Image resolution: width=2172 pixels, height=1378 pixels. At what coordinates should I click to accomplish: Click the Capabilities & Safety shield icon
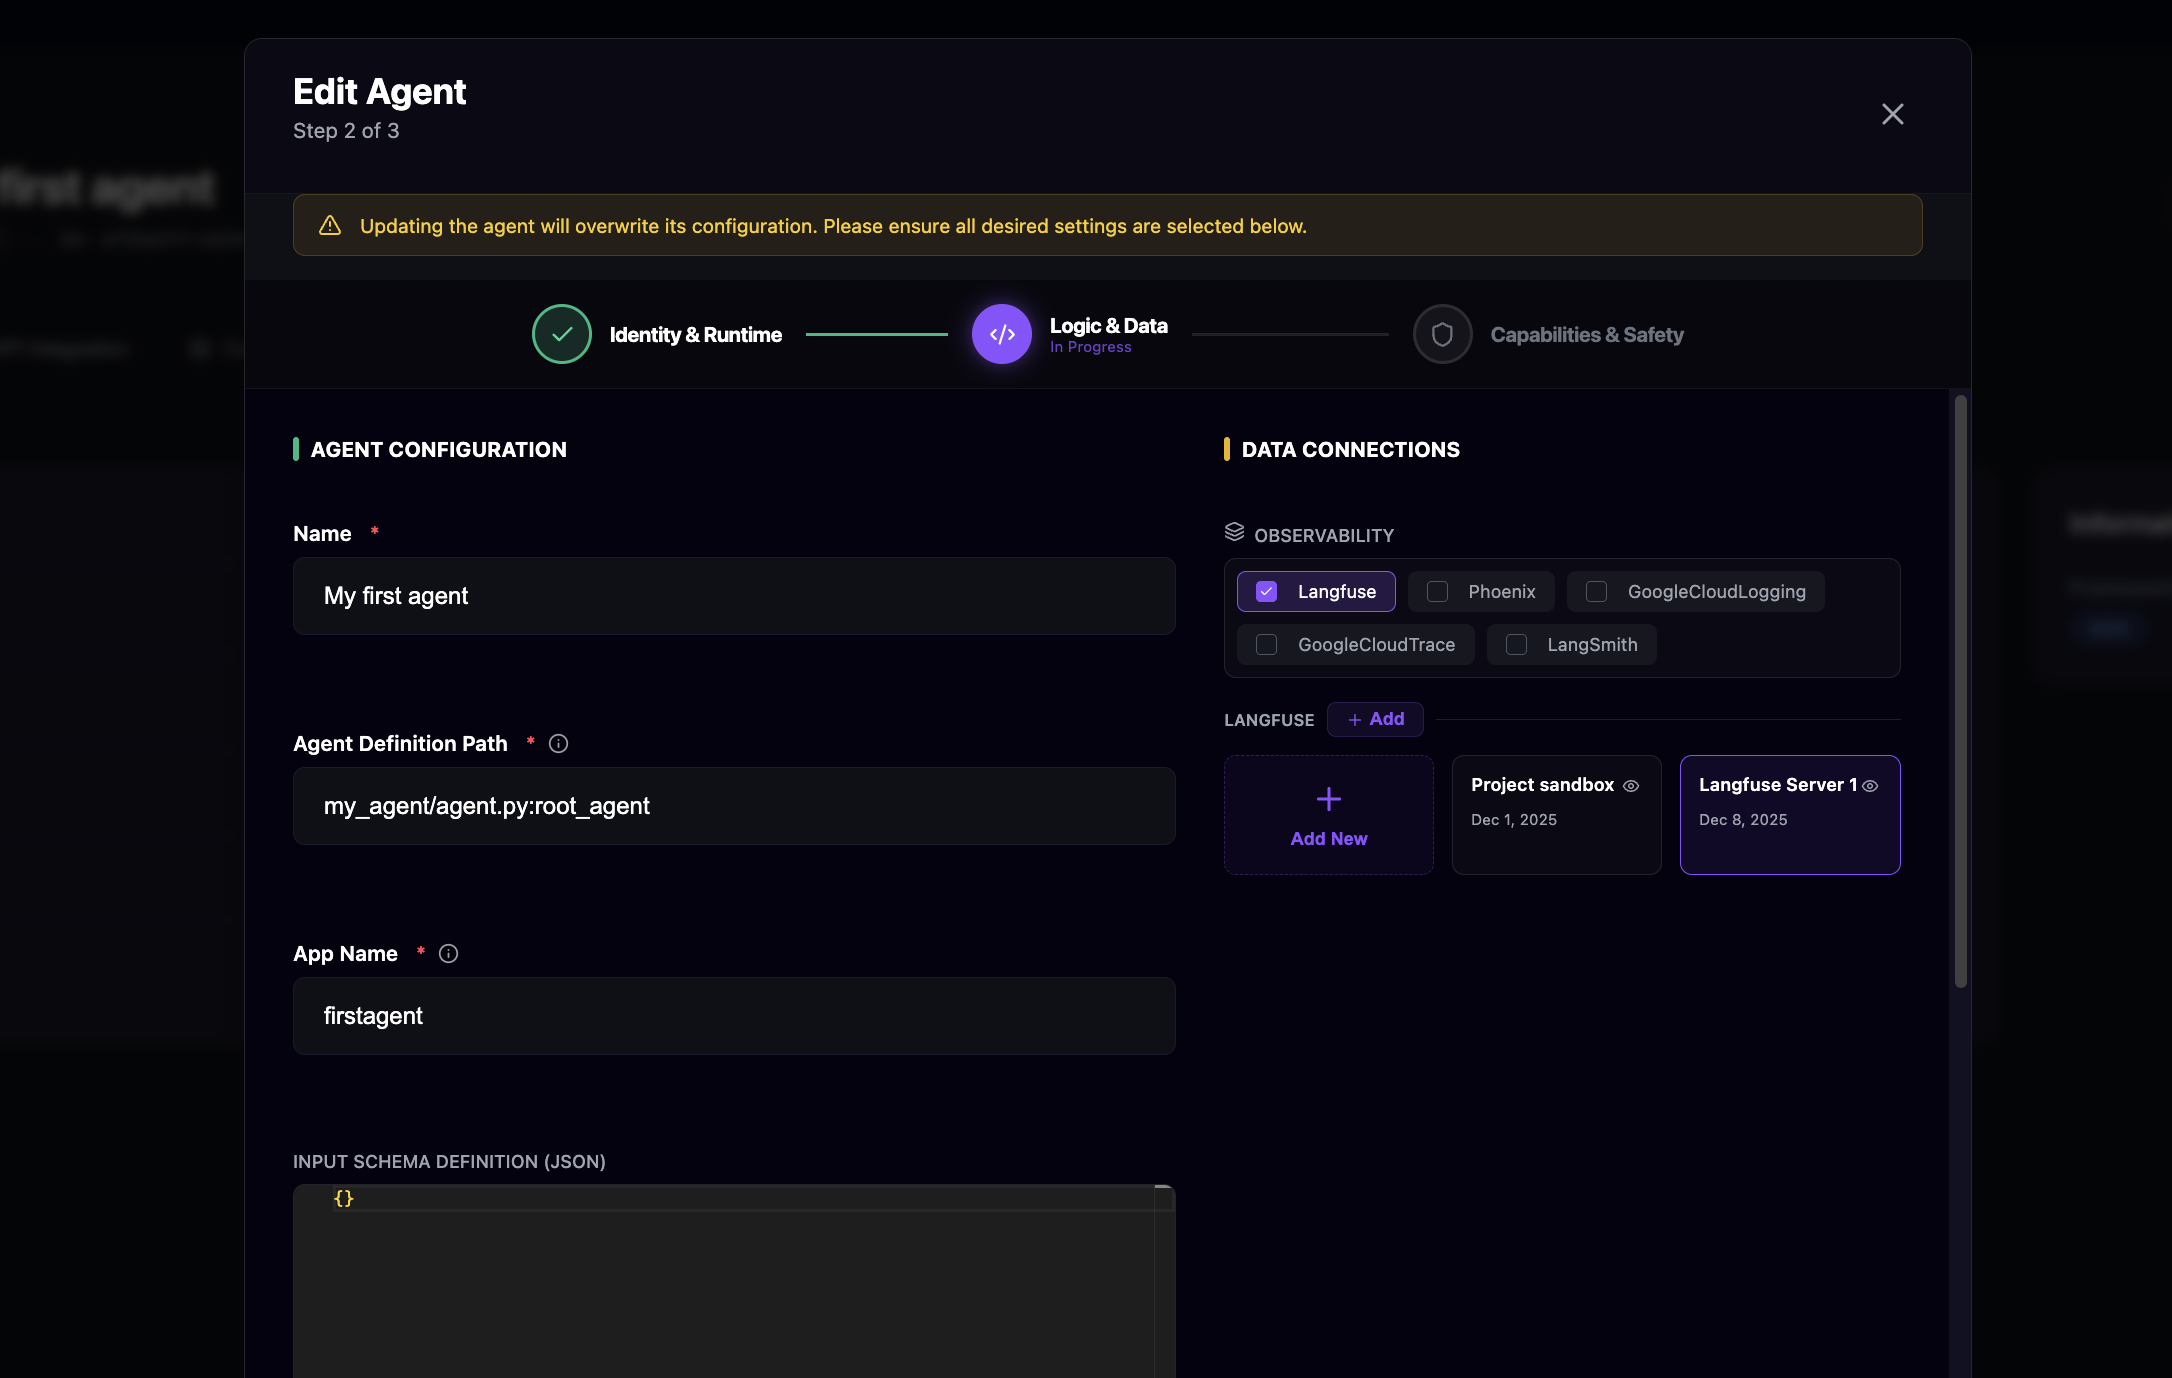1442,334
